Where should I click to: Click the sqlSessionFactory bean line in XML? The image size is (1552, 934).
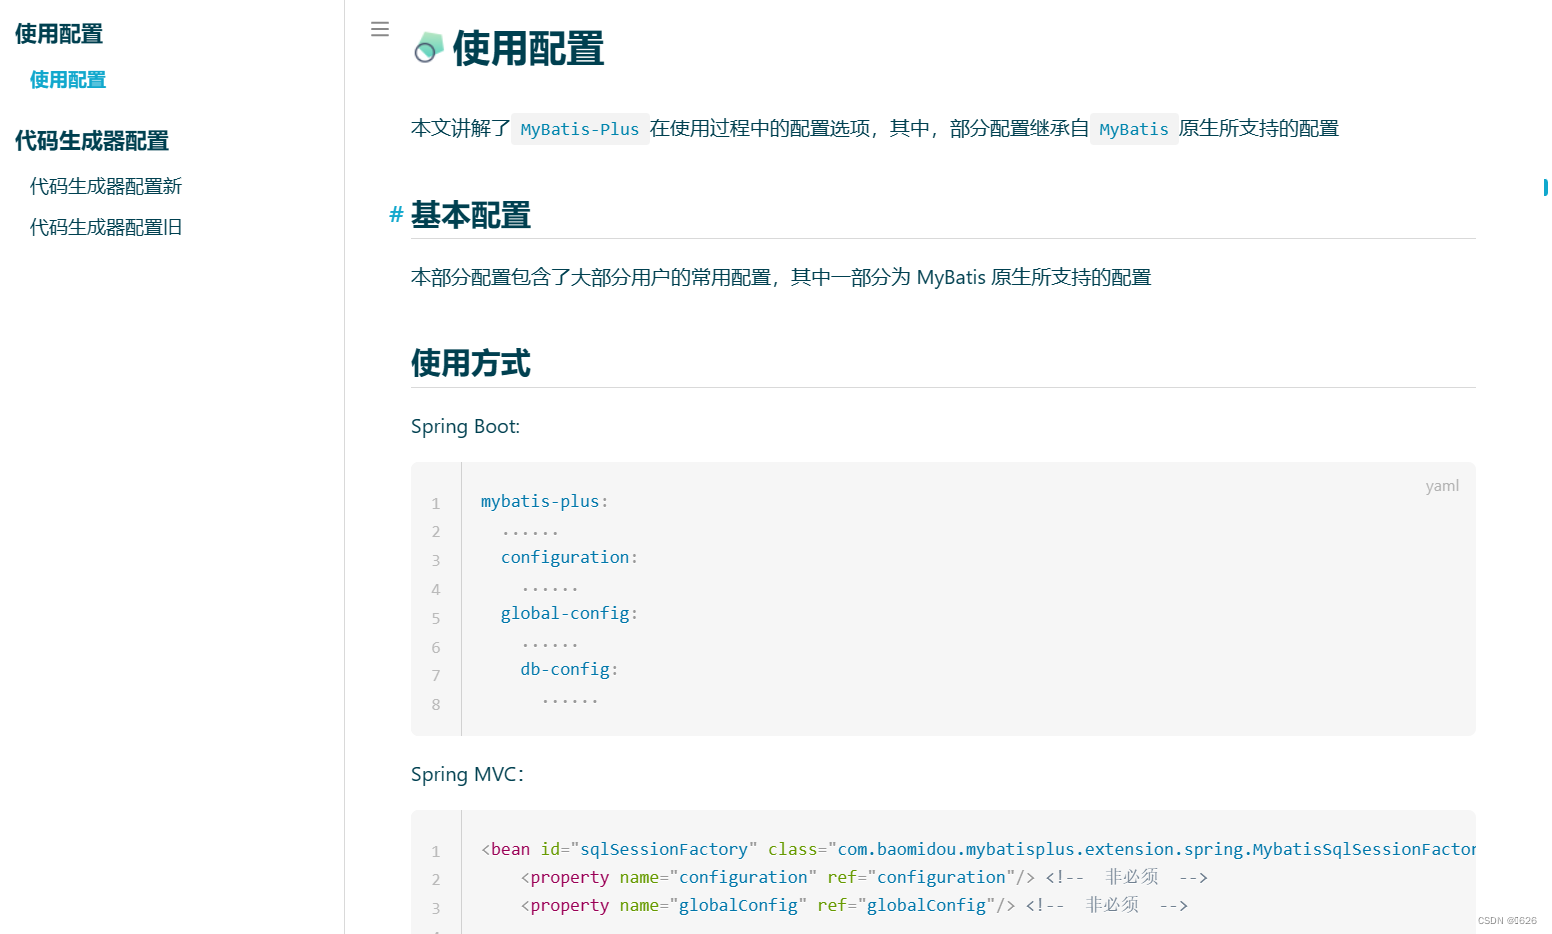click(978, 849)
